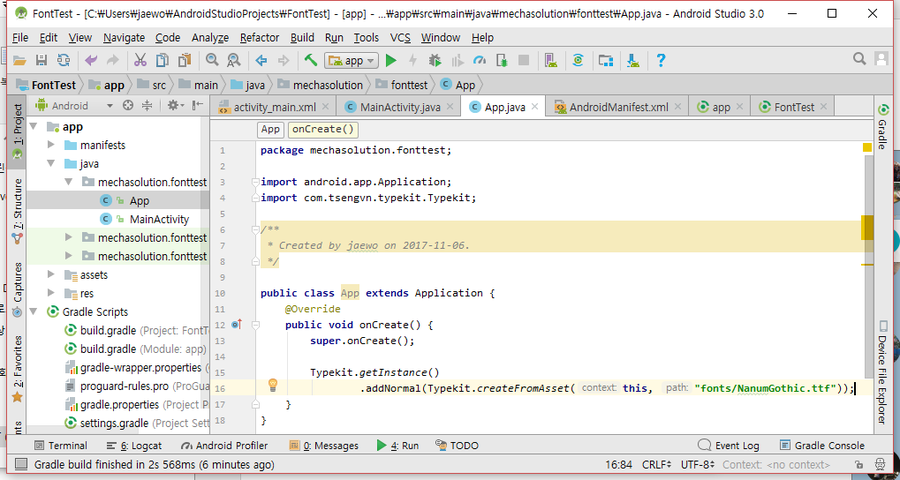Screen dimensions: 900x480
Task: Click the Apply Changes lightning icon
Action: (x=412, y=60)
